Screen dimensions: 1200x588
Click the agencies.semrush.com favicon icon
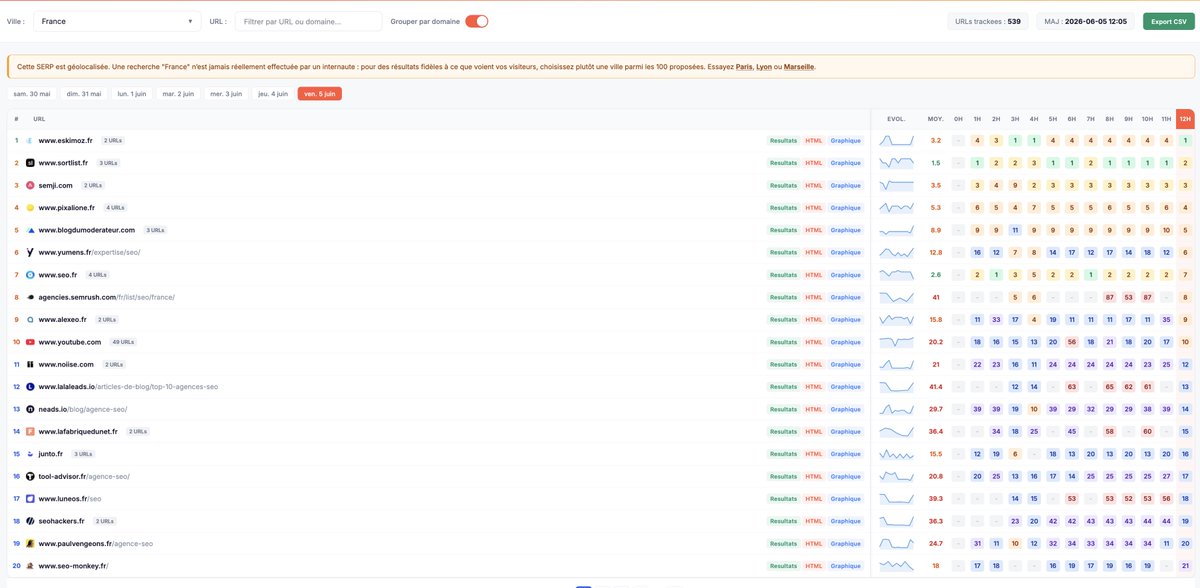(30, 297)
